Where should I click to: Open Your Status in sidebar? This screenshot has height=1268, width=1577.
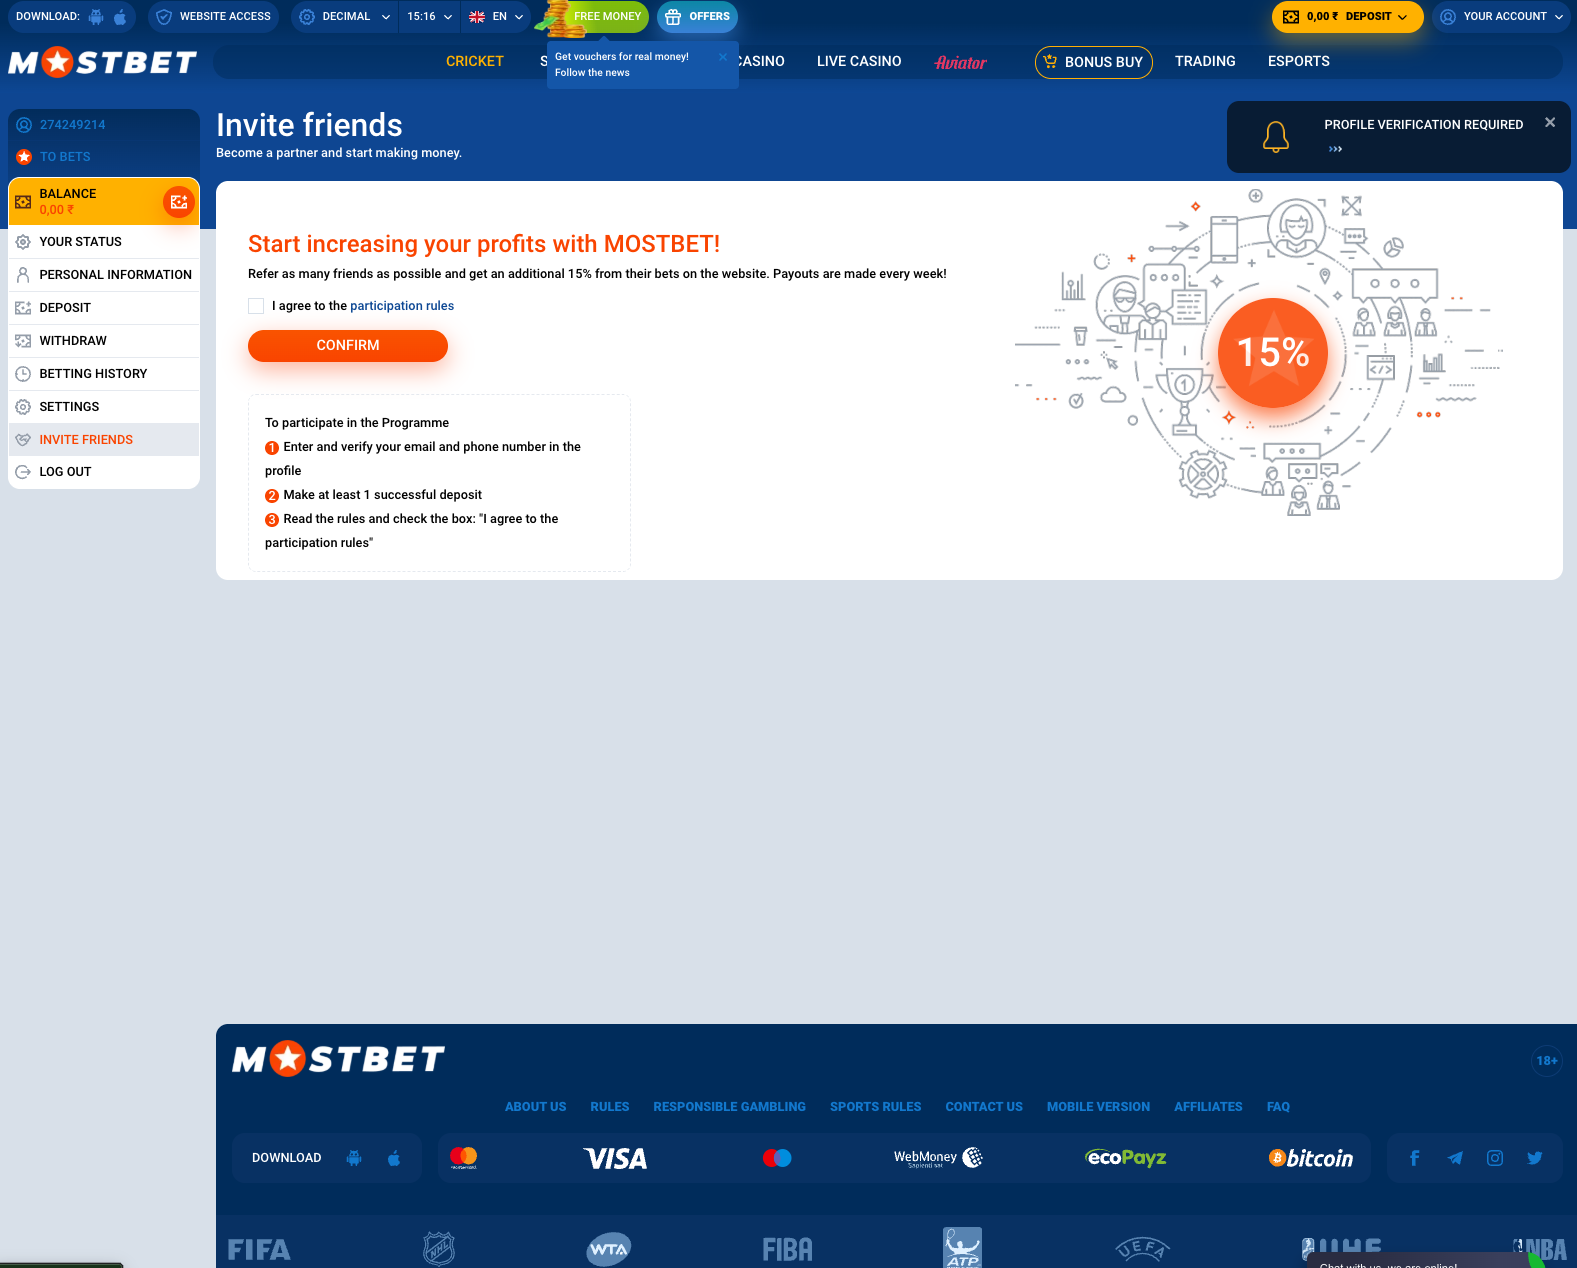[104, 242]
